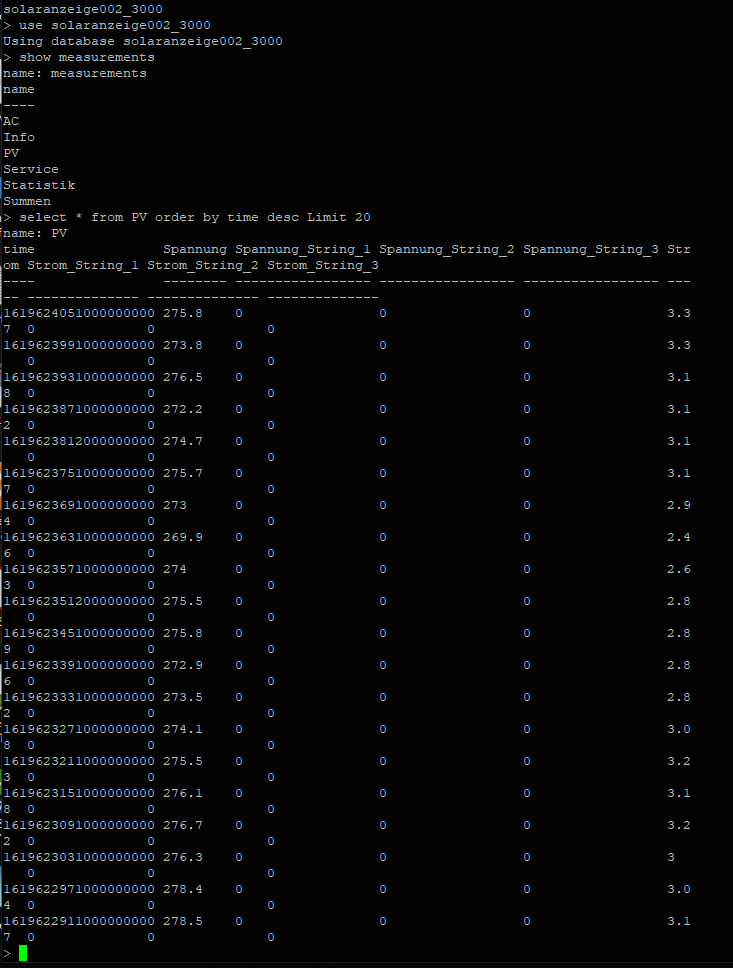Click the Info measurement name
The width and height of the screenshot is (733, 968).
(x=19, y=137)
